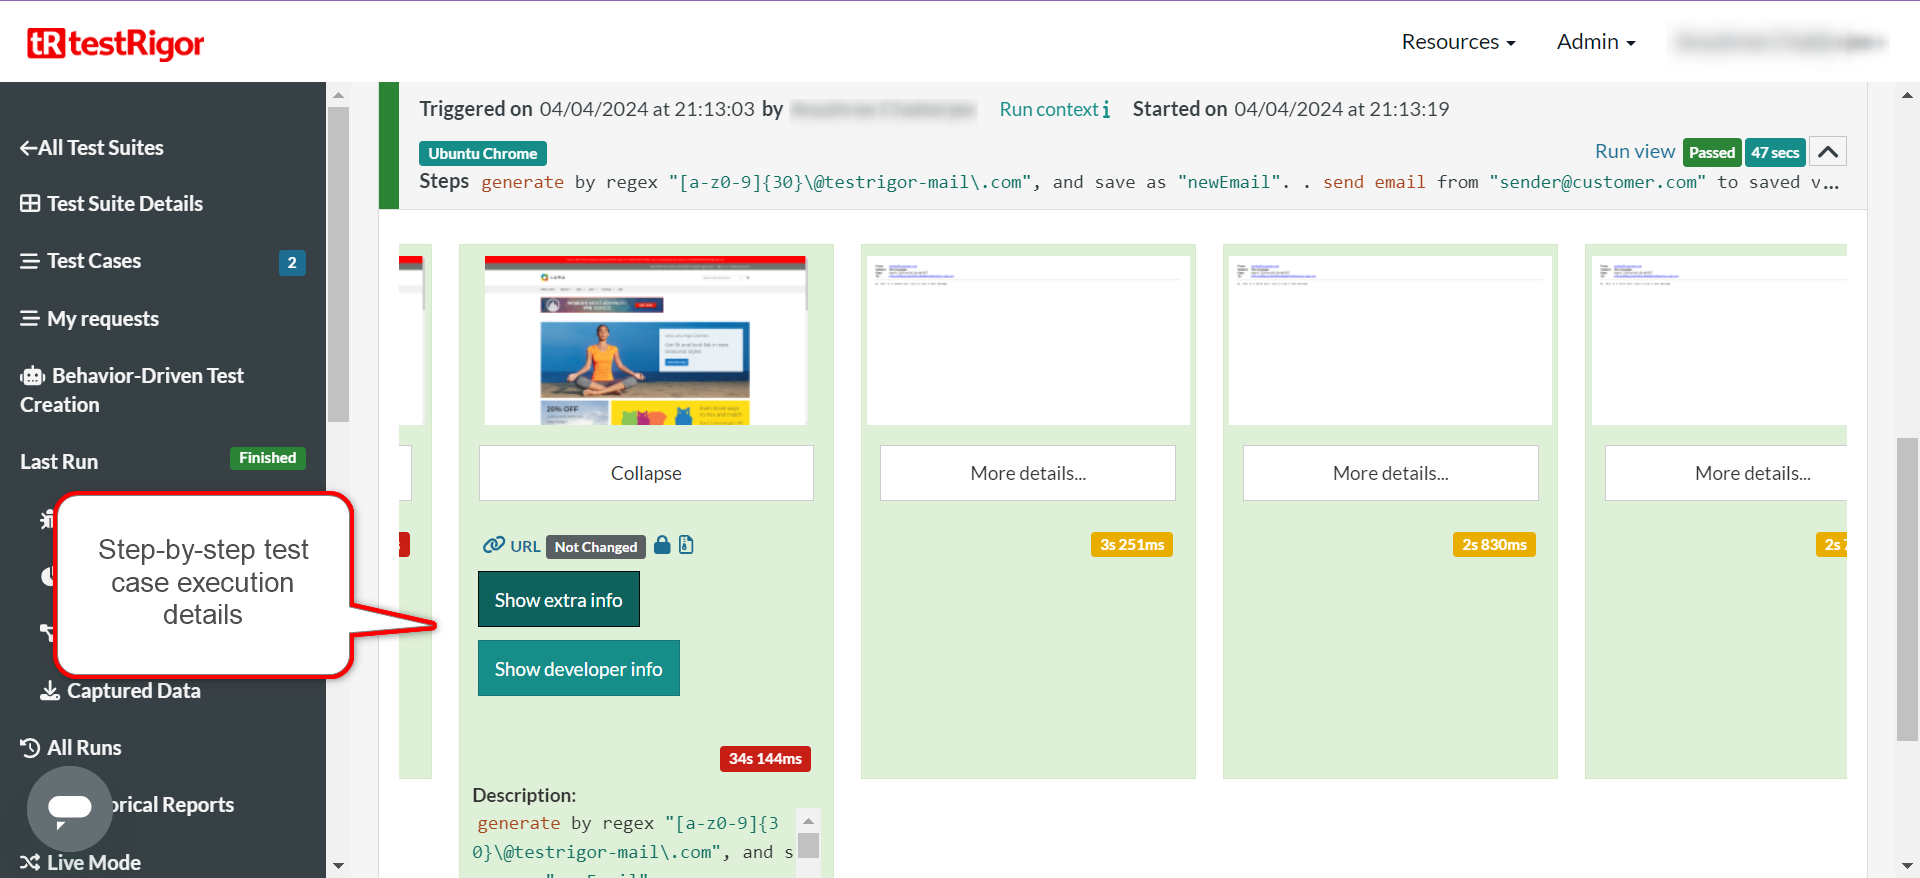Click the Captured Data download icon
The height and width of the screenshot is (878, 1920).
click(x=49, y=691)
